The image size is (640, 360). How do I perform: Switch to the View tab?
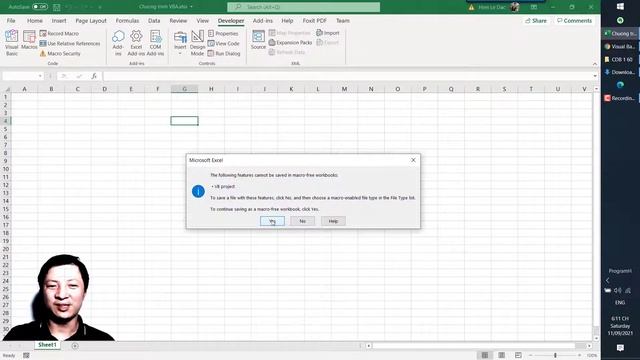click(x=202, y=20)
